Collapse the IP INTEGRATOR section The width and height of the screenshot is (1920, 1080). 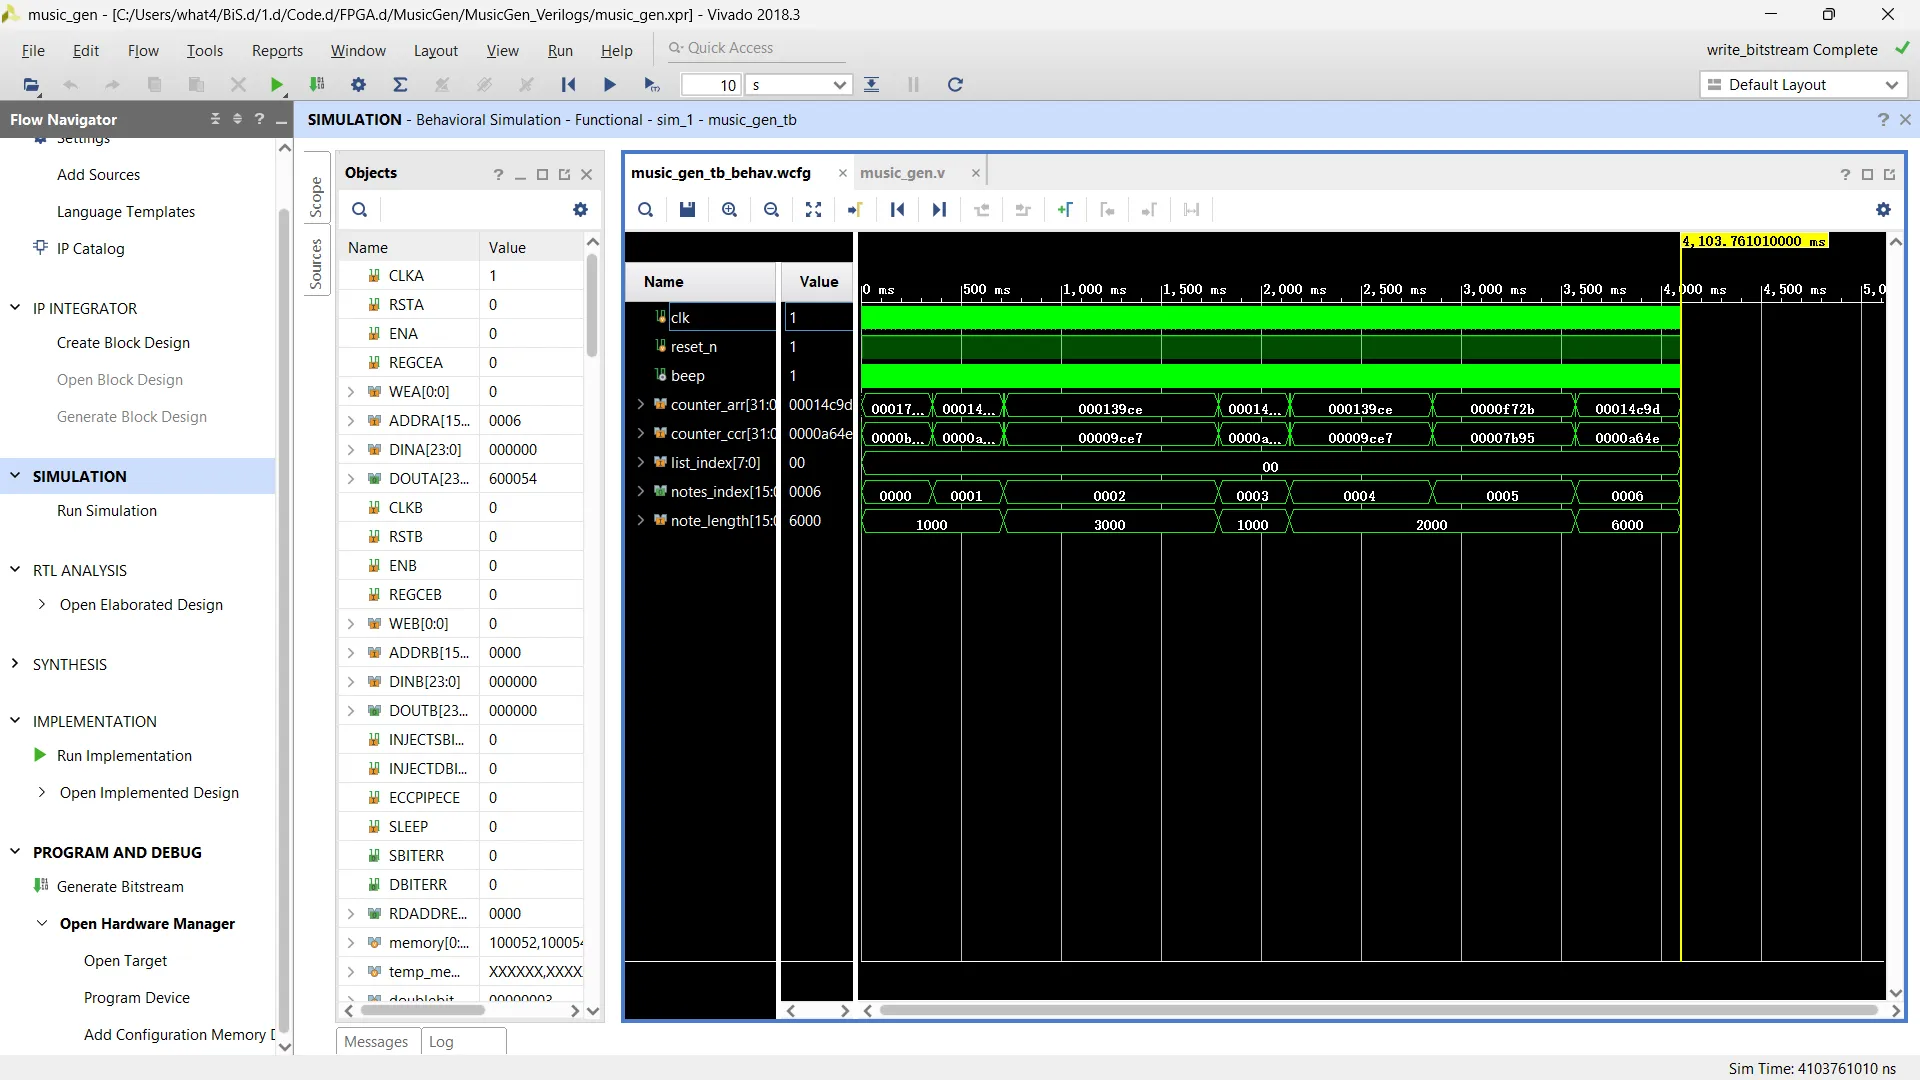click(x=15, y=308)
